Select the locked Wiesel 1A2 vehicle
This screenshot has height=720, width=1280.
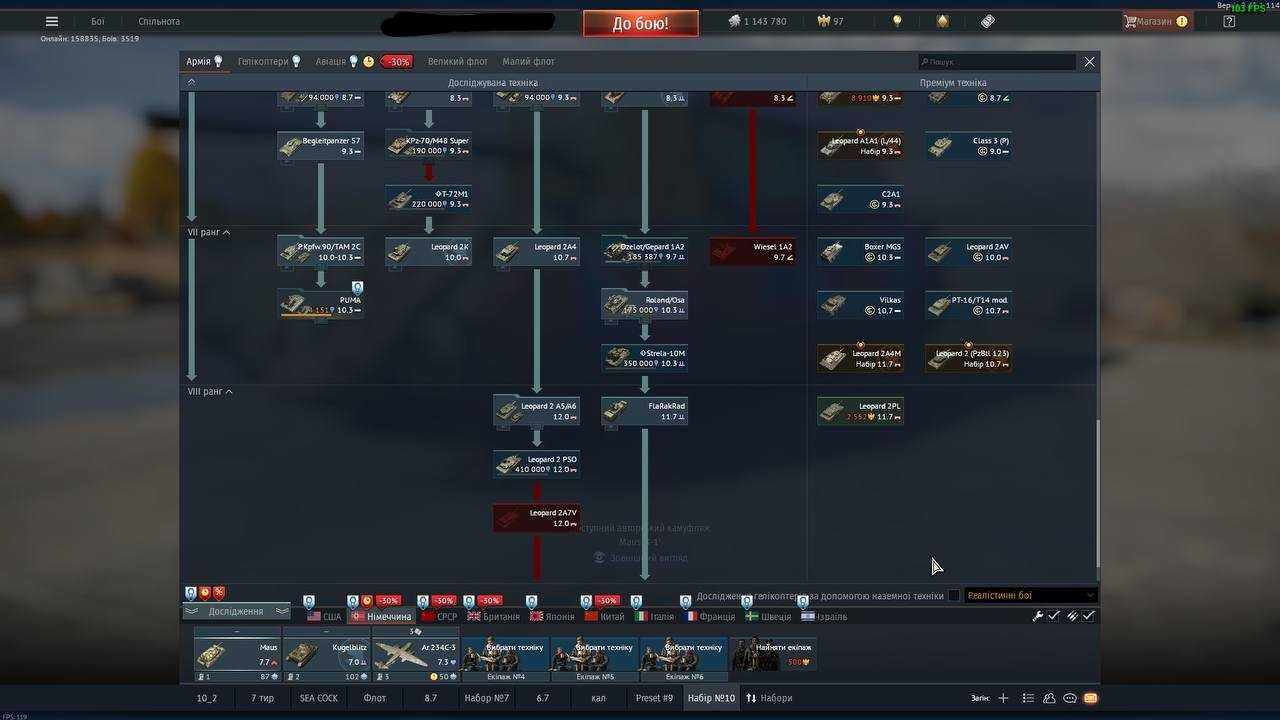pos(752,252)
